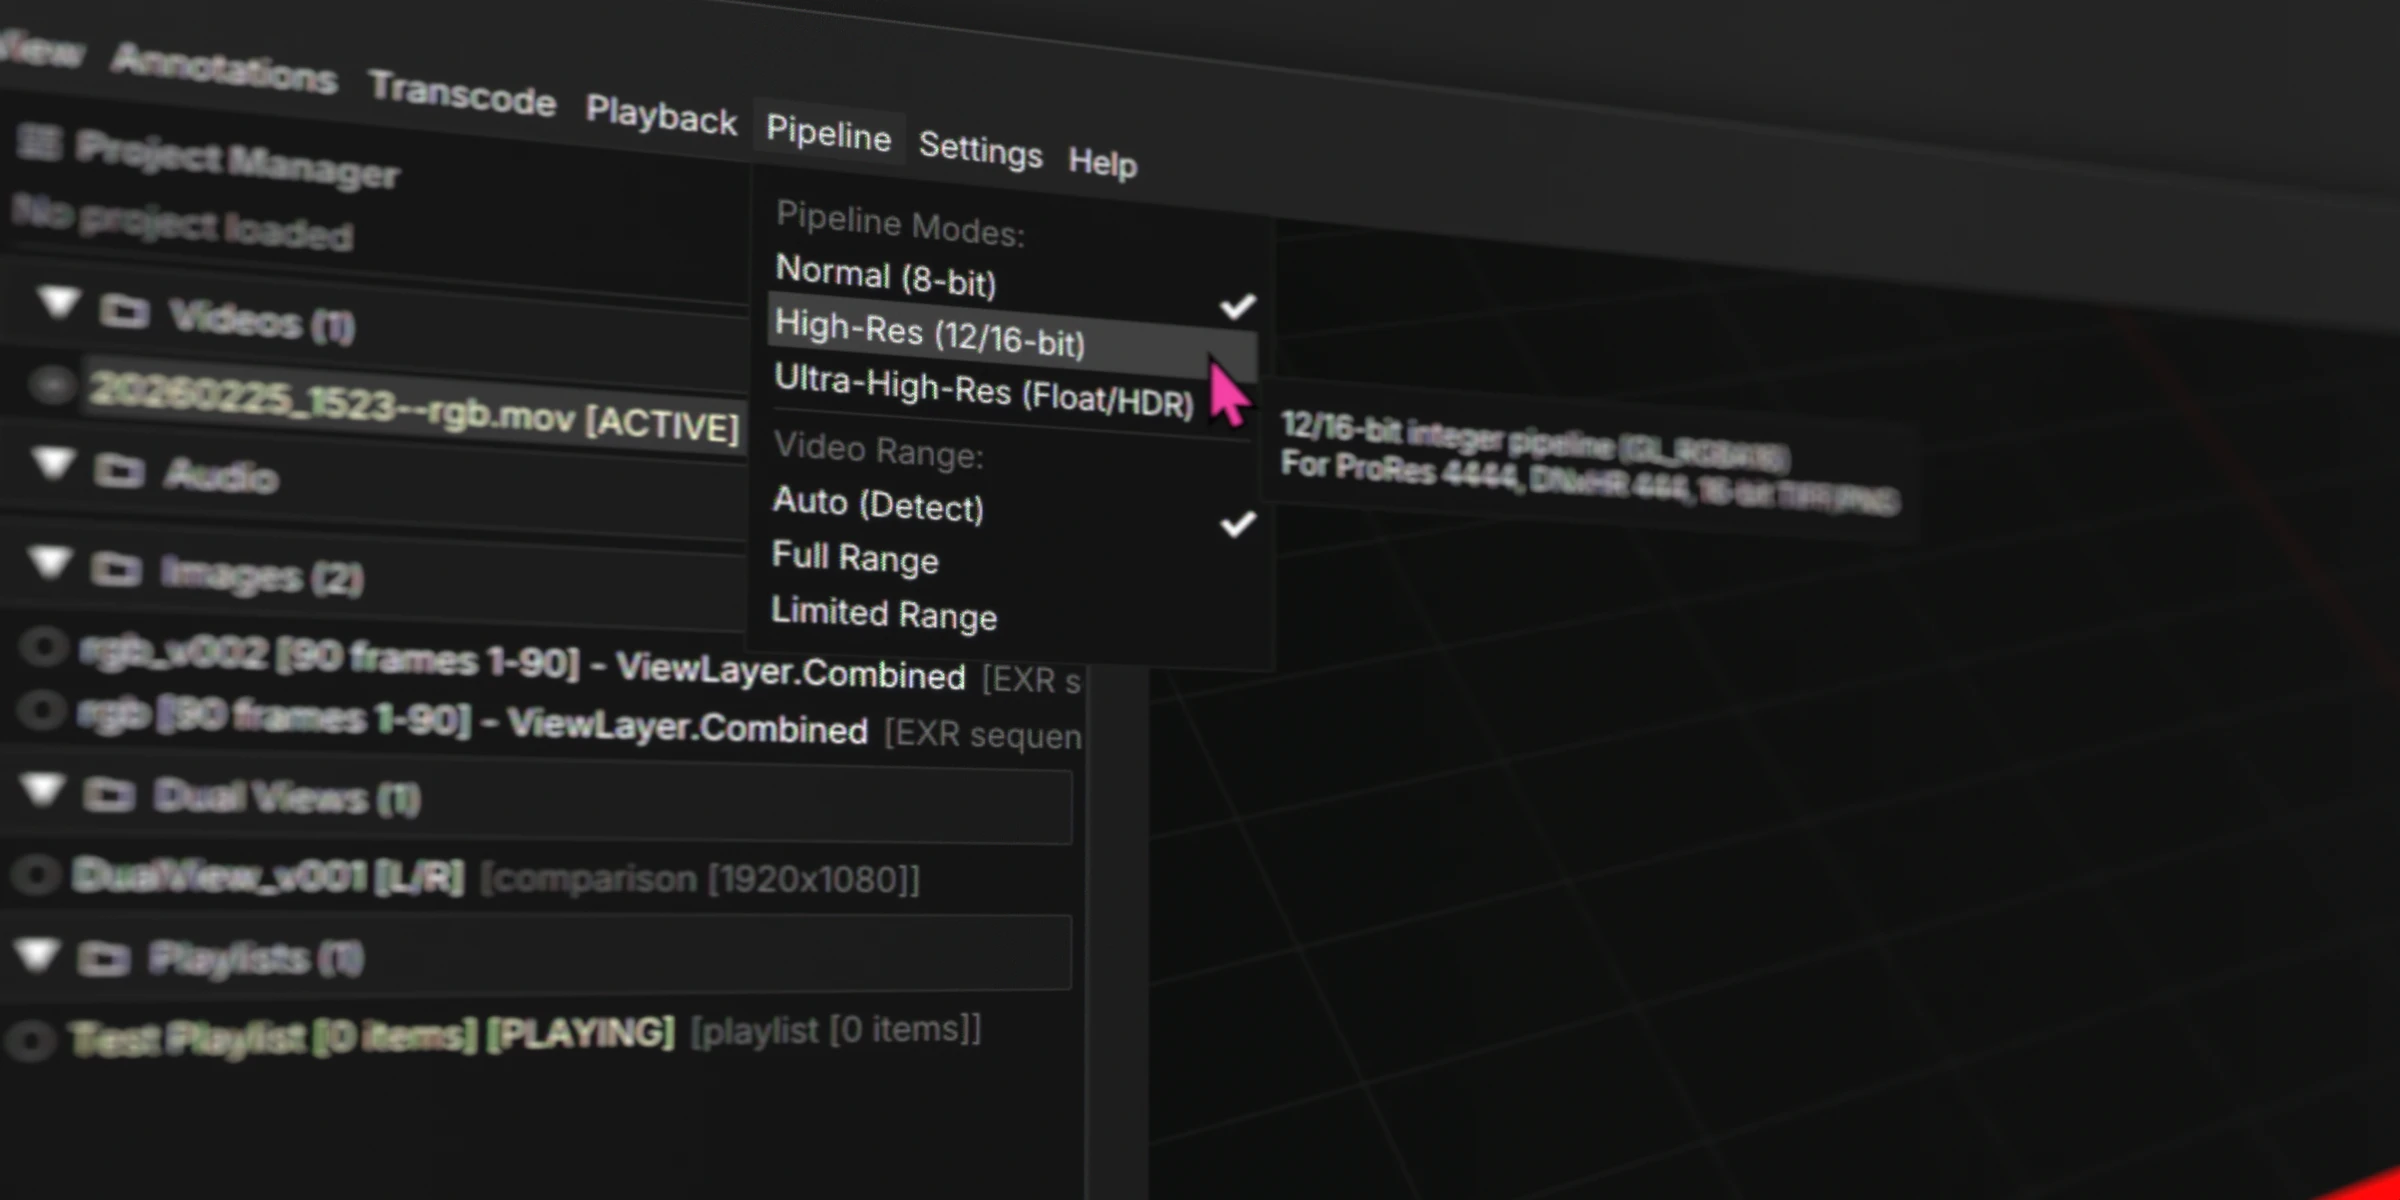Collapse the Videos section triangle

tap(58, 302)
